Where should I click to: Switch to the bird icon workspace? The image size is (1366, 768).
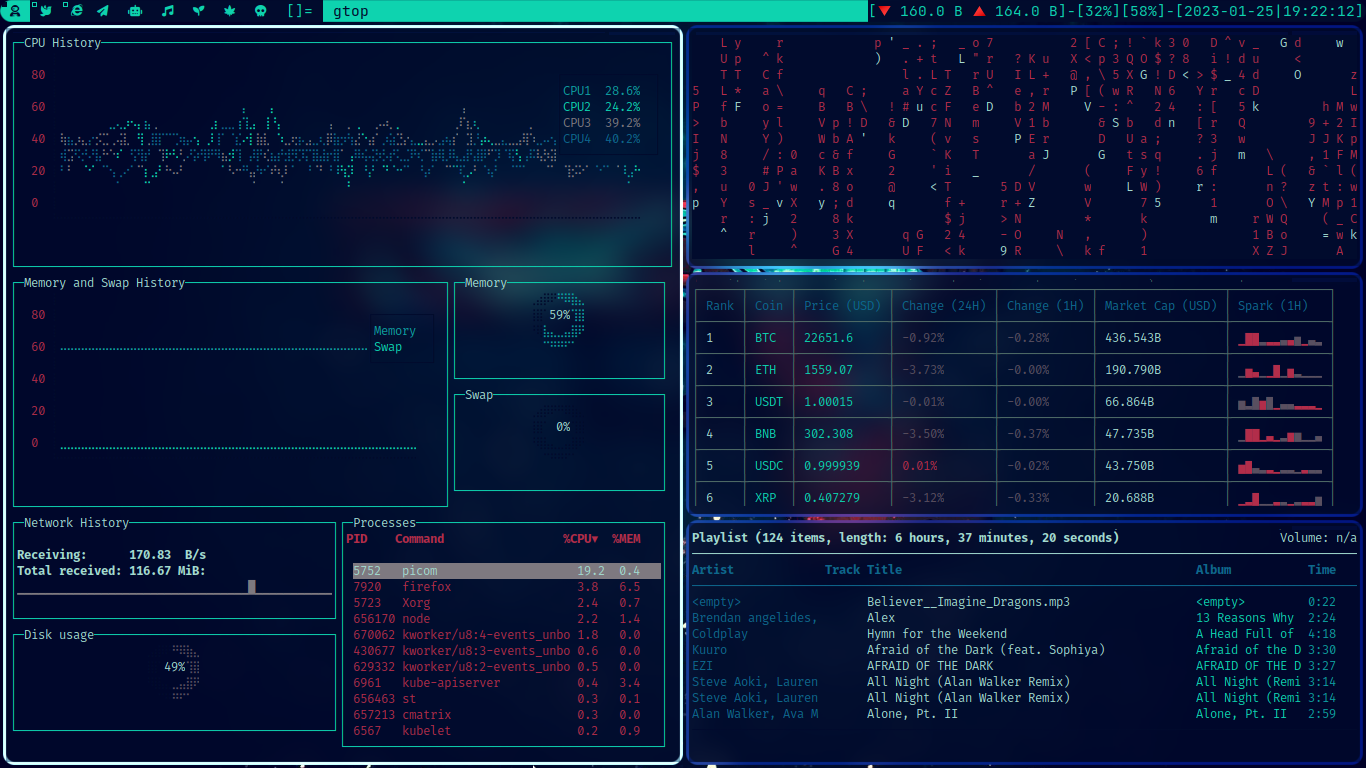(45, 11)
